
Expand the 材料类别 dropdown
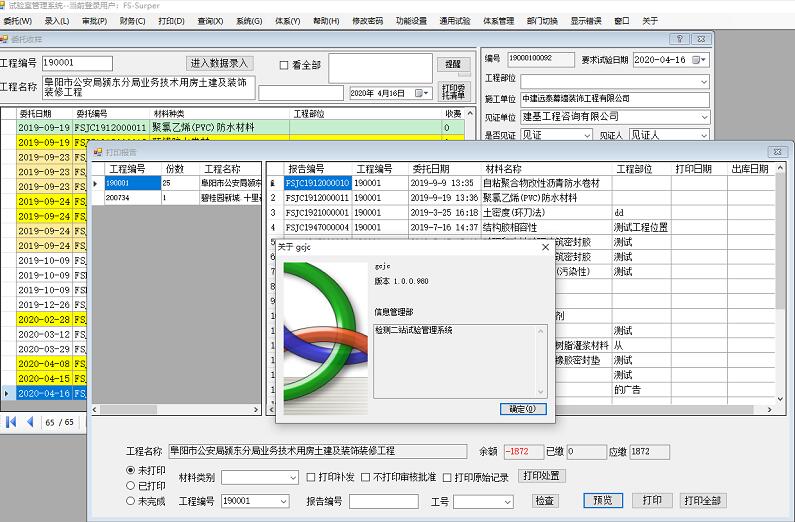pos(291,477)
